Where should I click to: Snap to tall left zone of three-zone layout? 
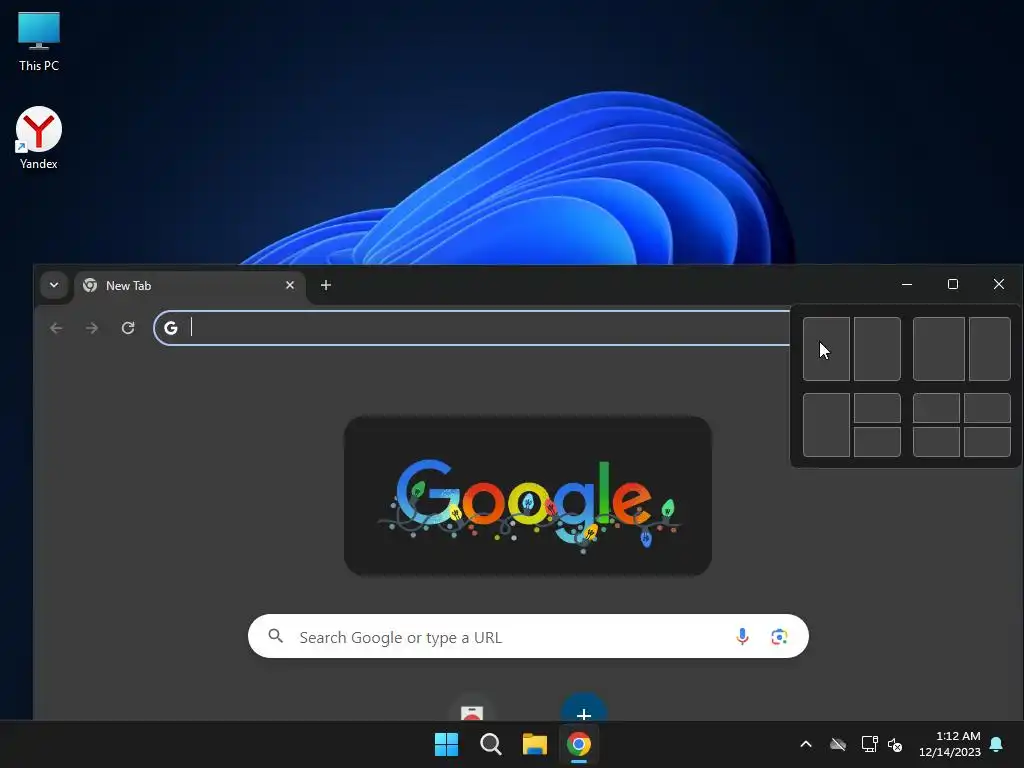[x=826, y=424]
